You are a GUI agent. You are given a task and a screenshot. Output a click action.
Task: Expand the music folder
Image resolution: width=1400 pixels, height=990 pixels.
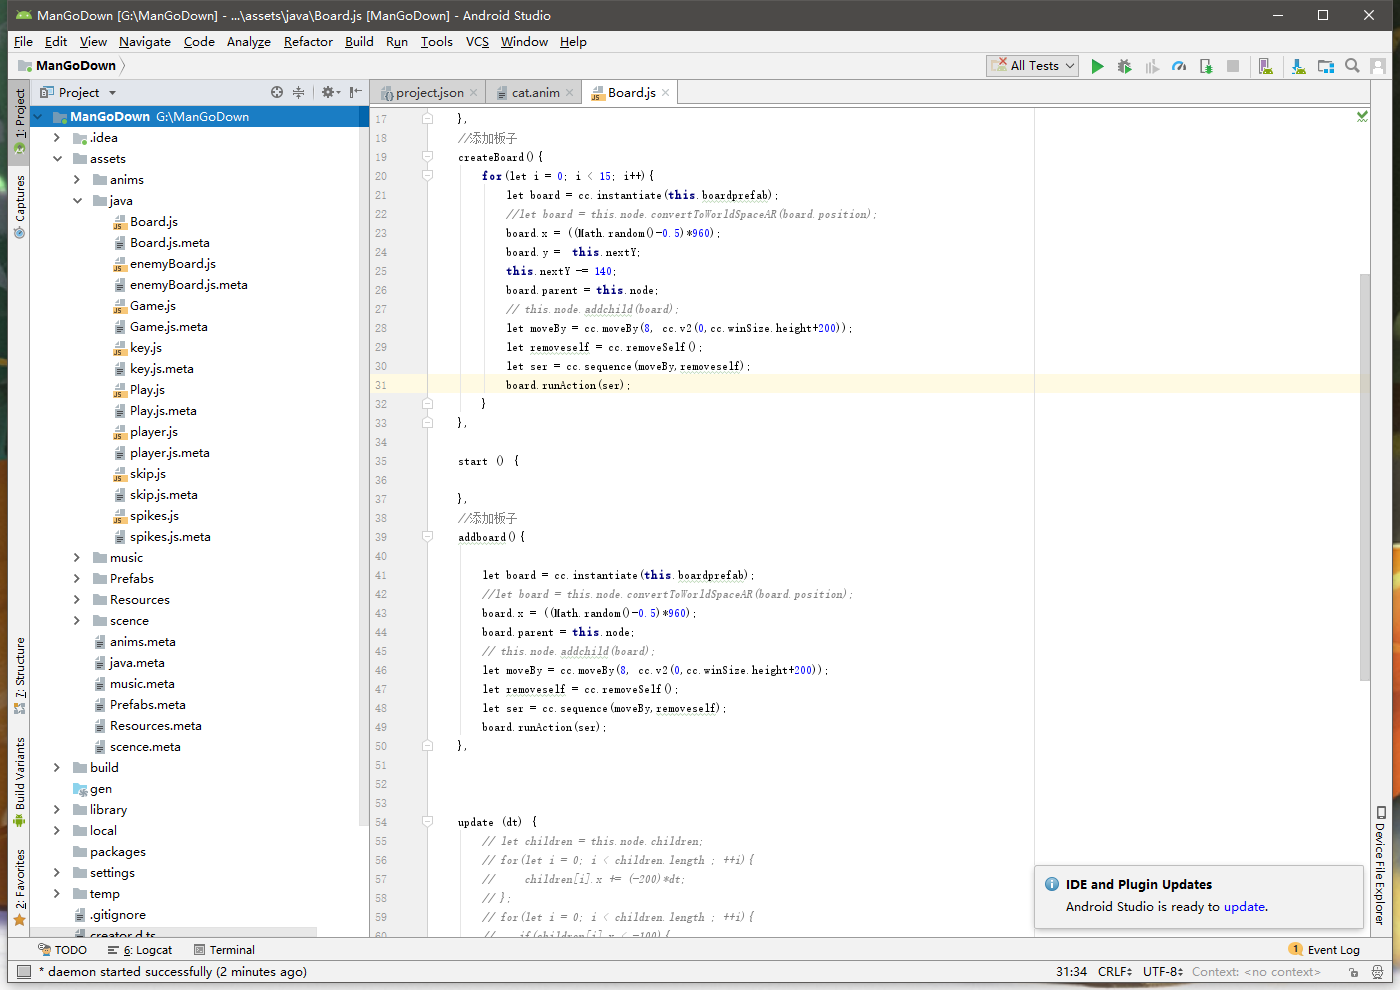[x=77, y=558]
